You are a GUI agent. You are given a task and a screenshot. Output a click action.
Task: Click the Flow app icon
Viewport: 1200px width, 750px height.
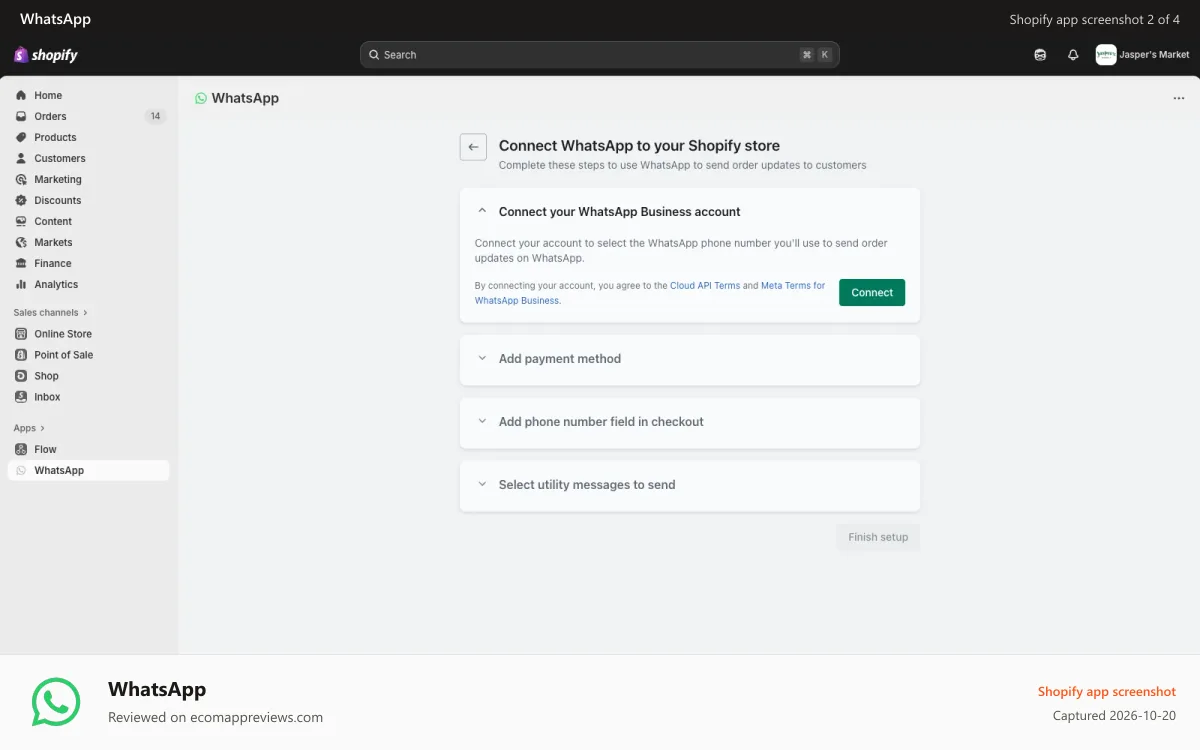click(21, 449)
